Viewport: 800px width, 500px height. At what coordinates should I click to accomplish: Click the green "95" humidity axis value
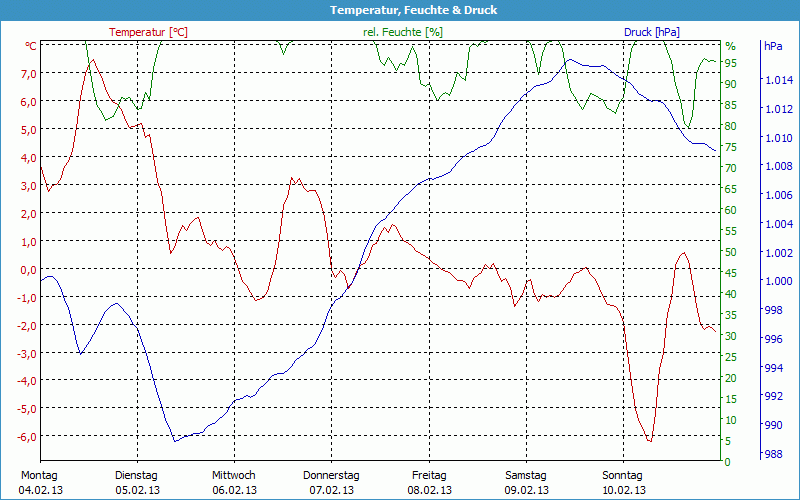click(731, 63)
